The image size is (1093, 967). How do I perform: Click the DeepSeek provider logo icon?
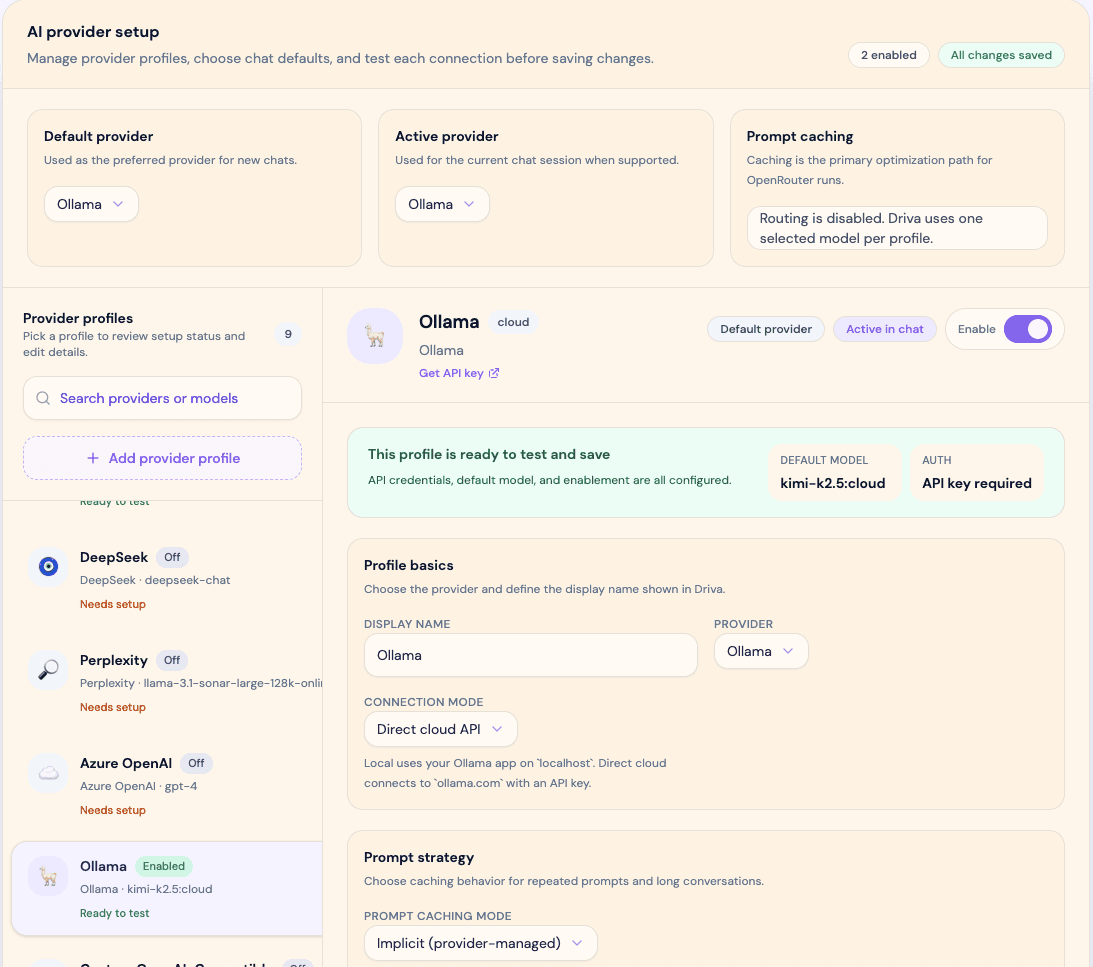(48, 567)
